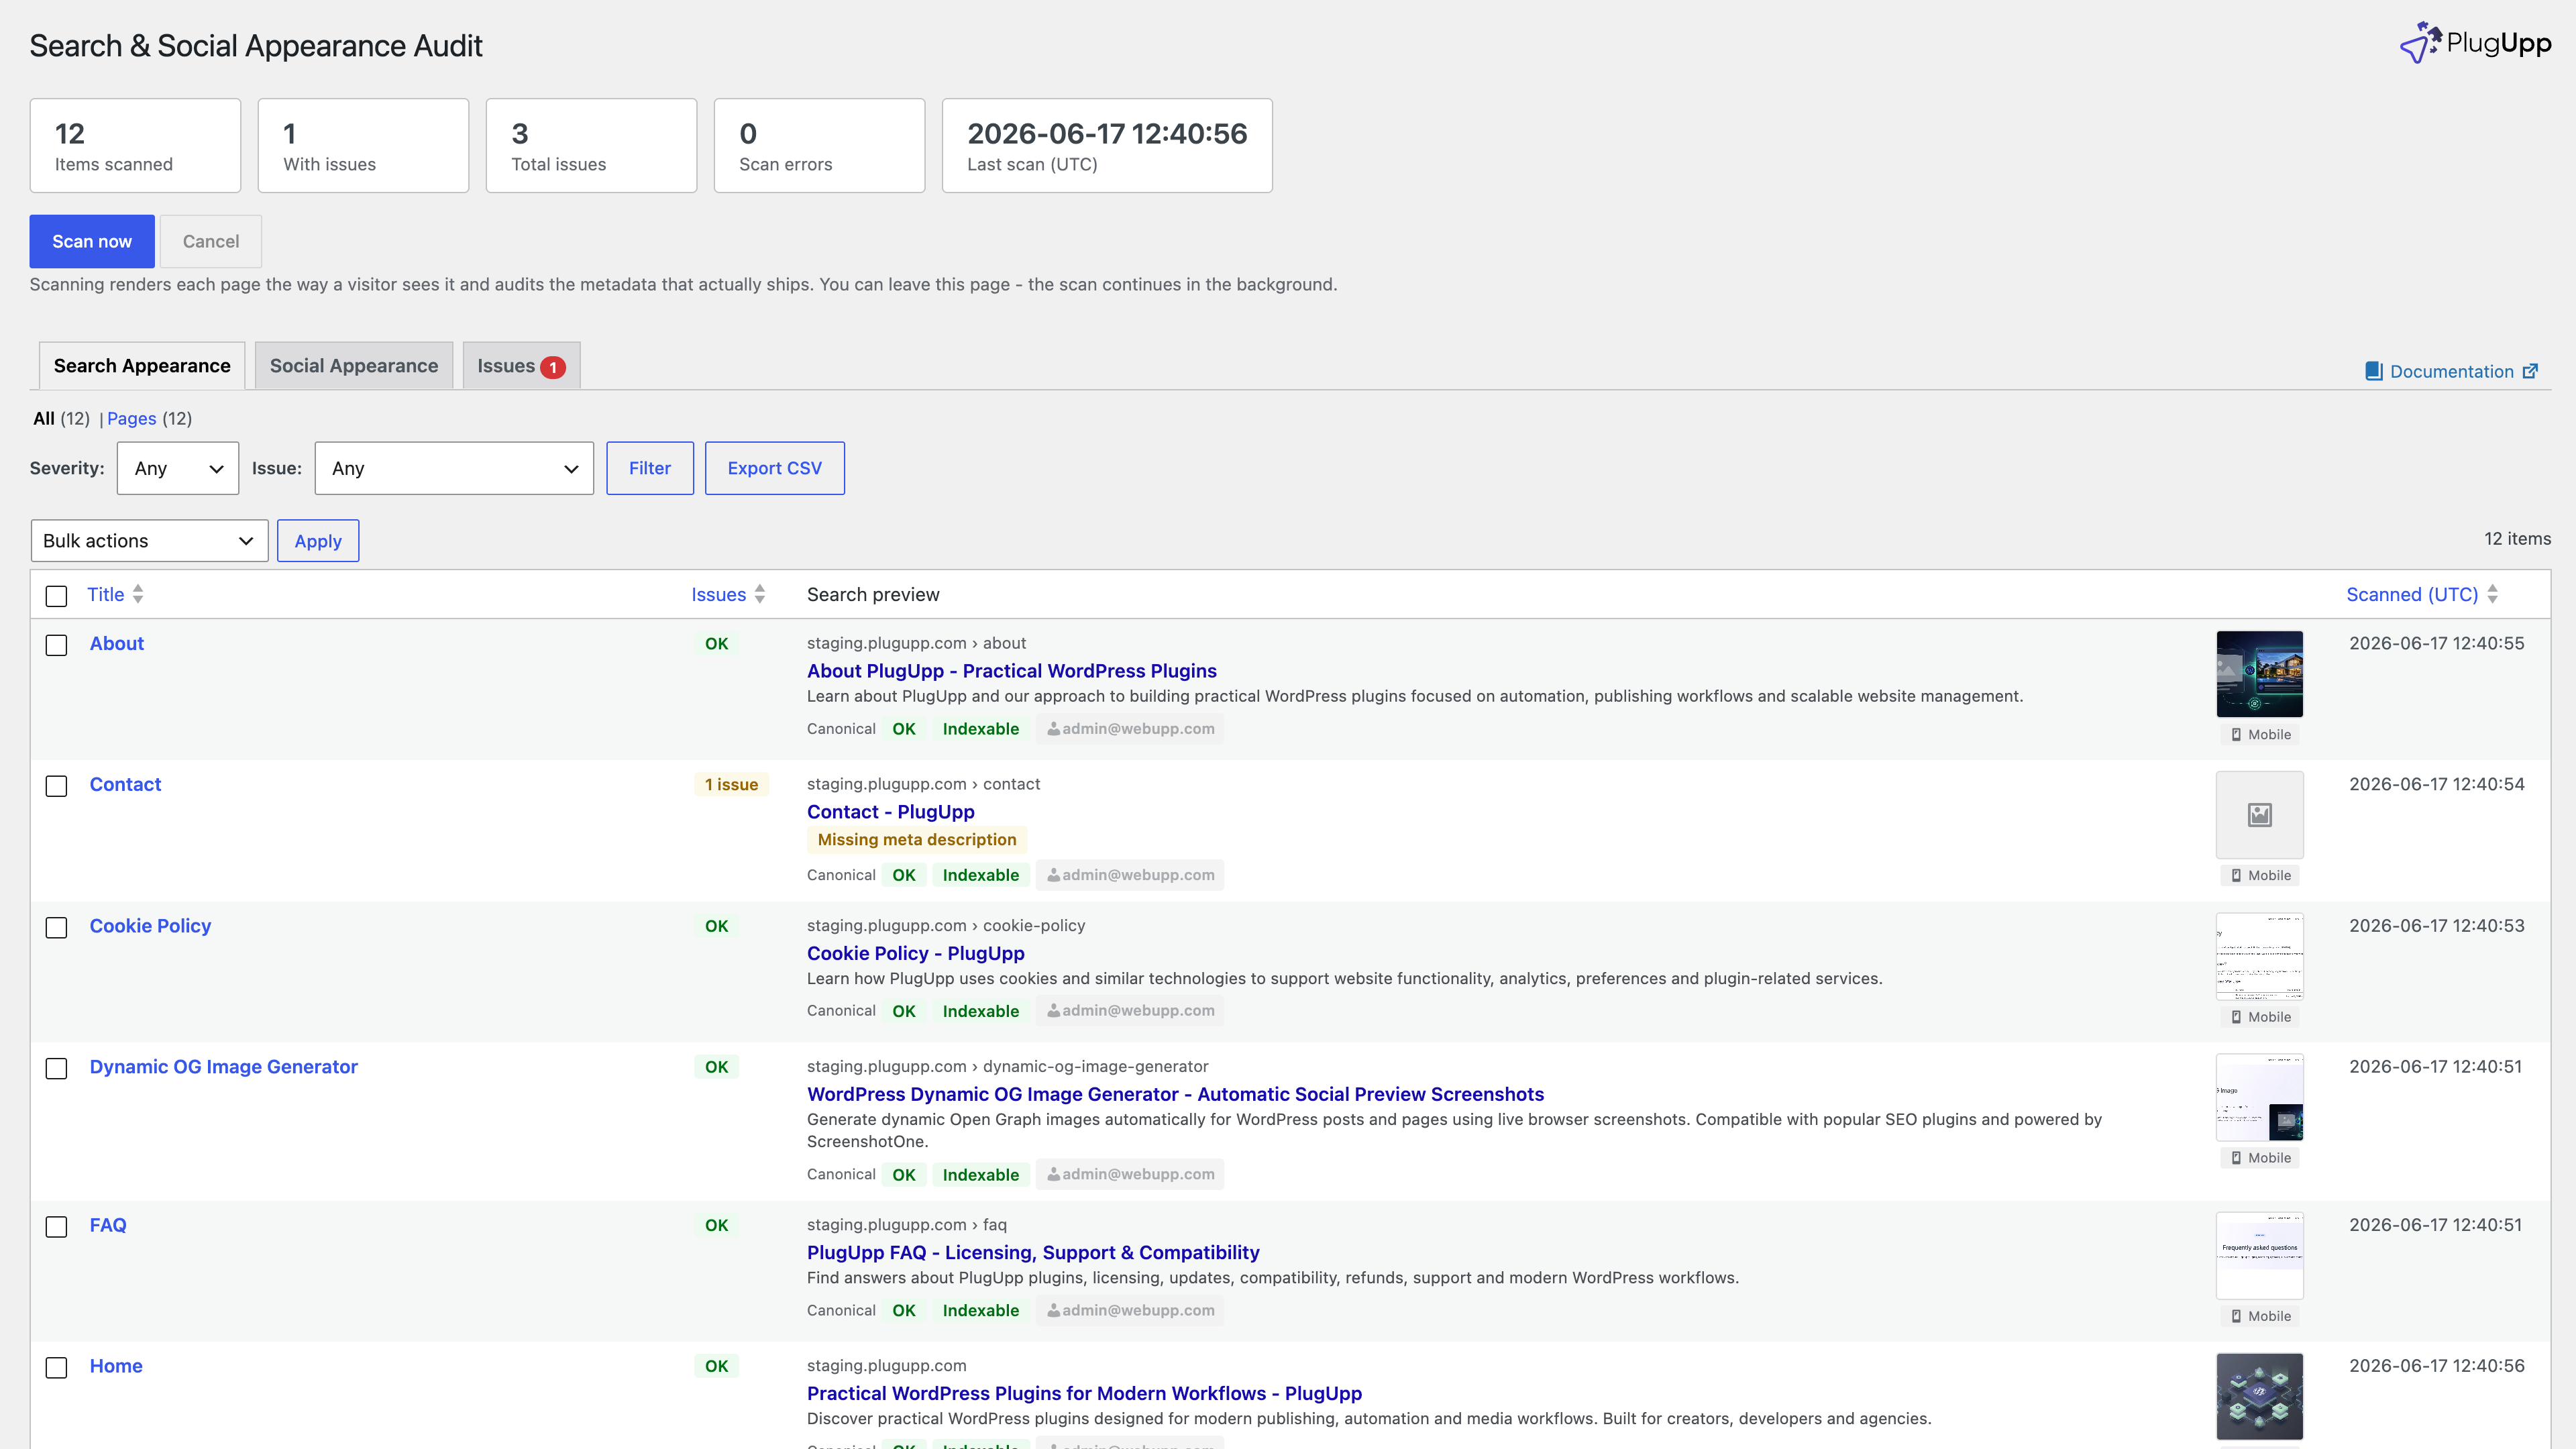The height and width of the screenshot is (1449, 2576).
Task: Open the FAQ title link
Action: (x=108, y=1225)
